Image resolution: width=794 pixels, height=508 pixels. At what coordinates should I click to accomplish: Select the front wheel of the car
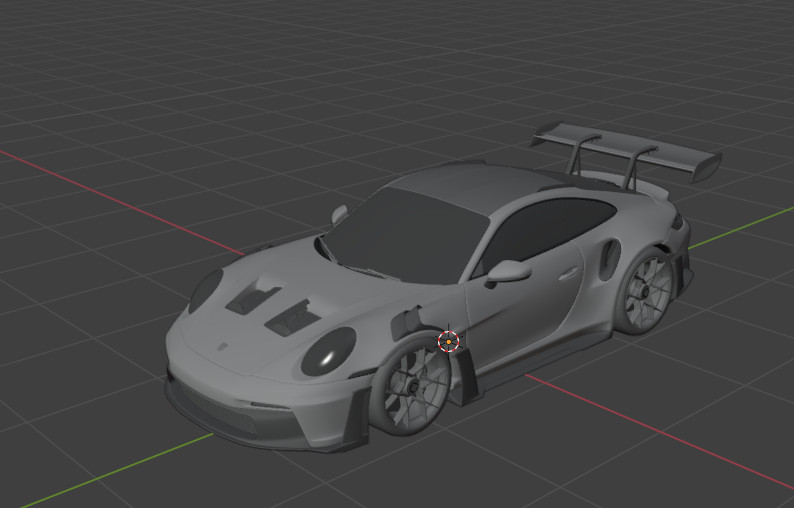[x=411, y=385]
